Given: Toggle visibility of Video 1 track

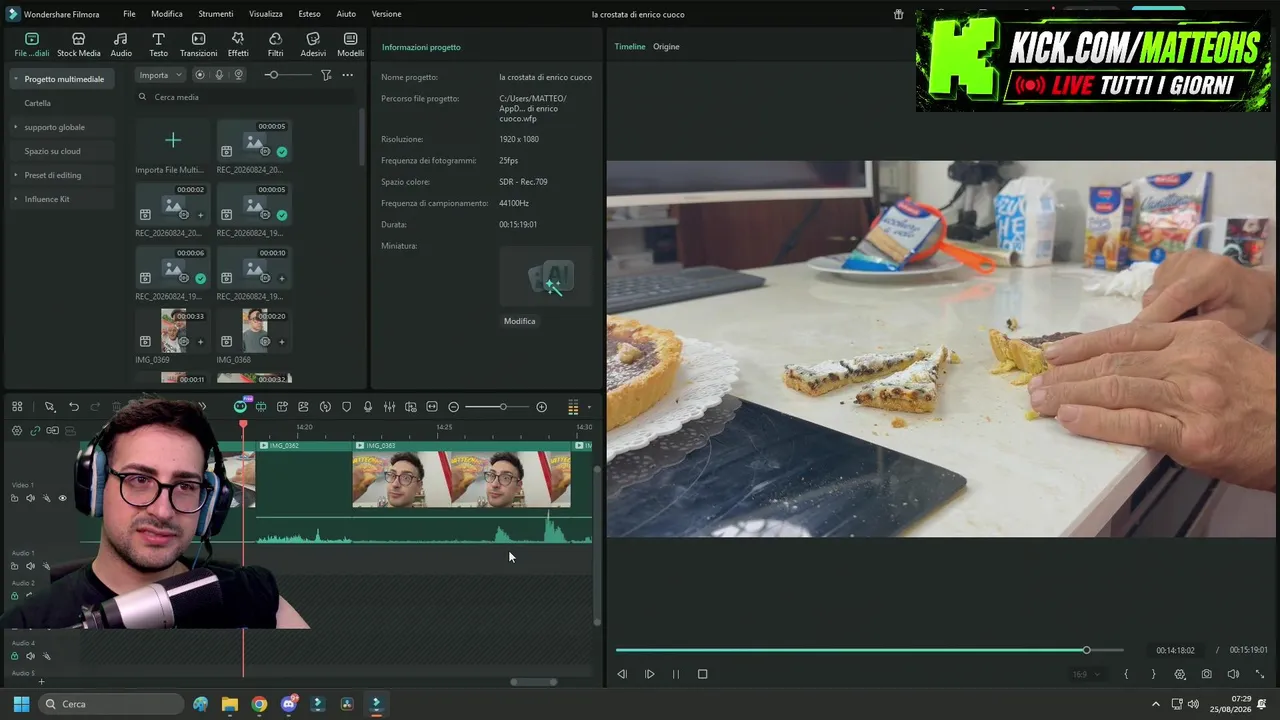Looking at the screenshot, I should click(62, 498).
